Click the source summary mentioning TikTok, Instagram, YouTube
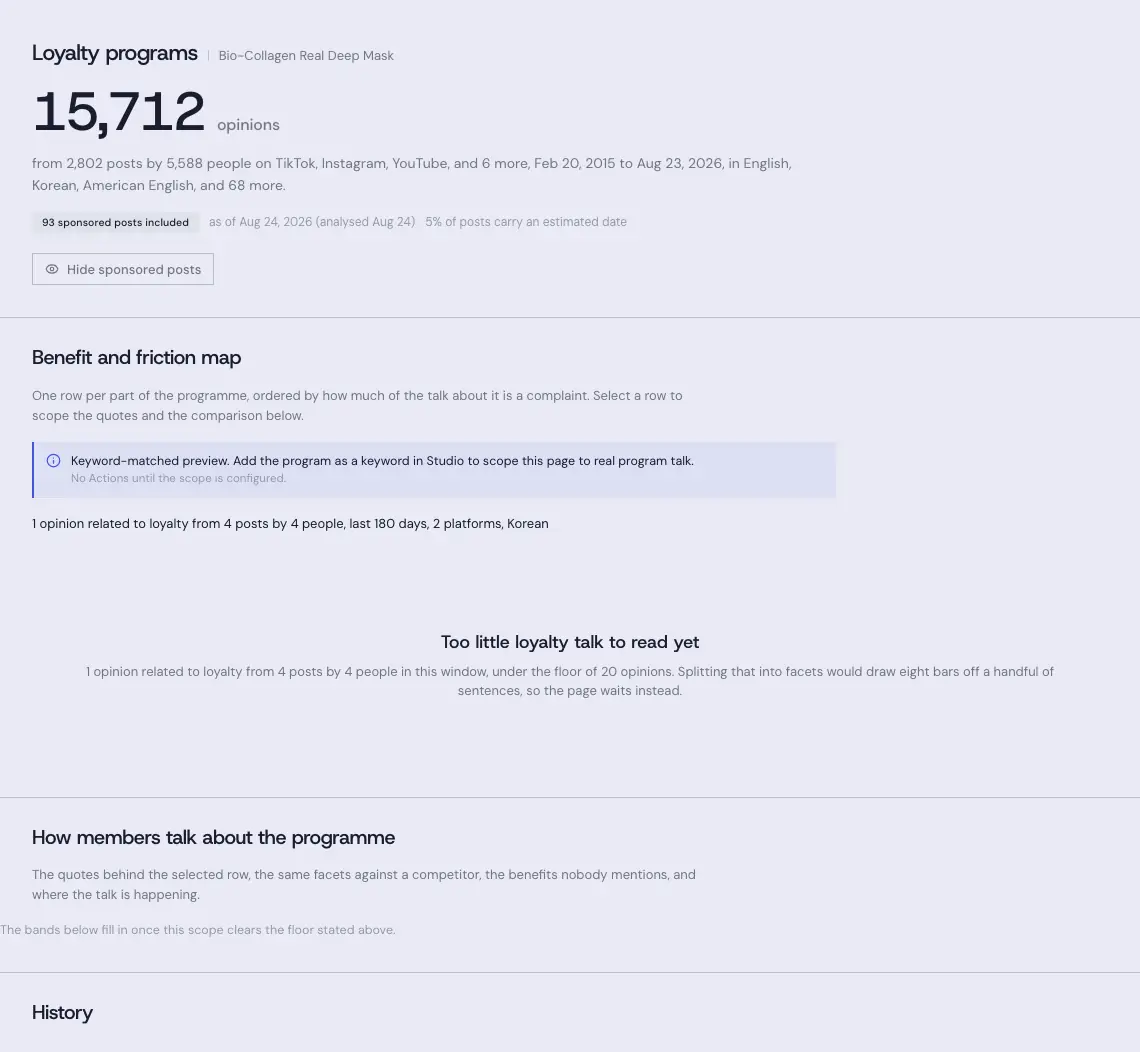Viewport: 1140px width, 1052px height. tap(412, 174)
